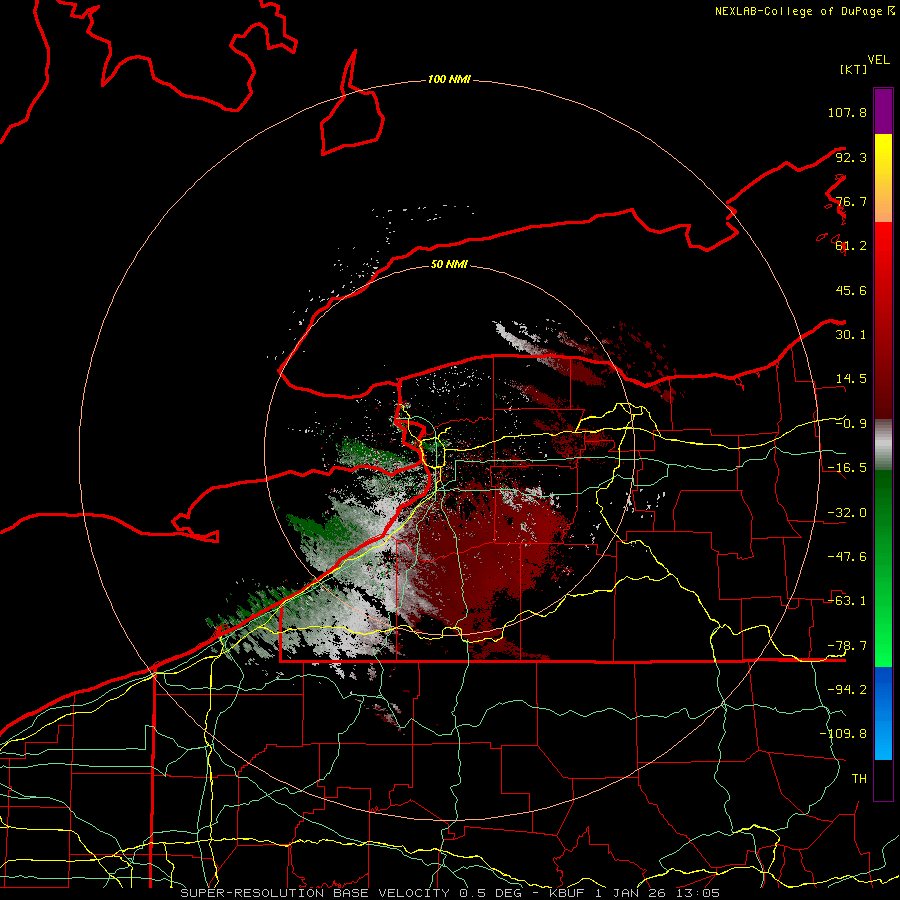Click the 30.1 velocity scale value
The height and width of the screenshot is (900, 900).
point(851,335)
